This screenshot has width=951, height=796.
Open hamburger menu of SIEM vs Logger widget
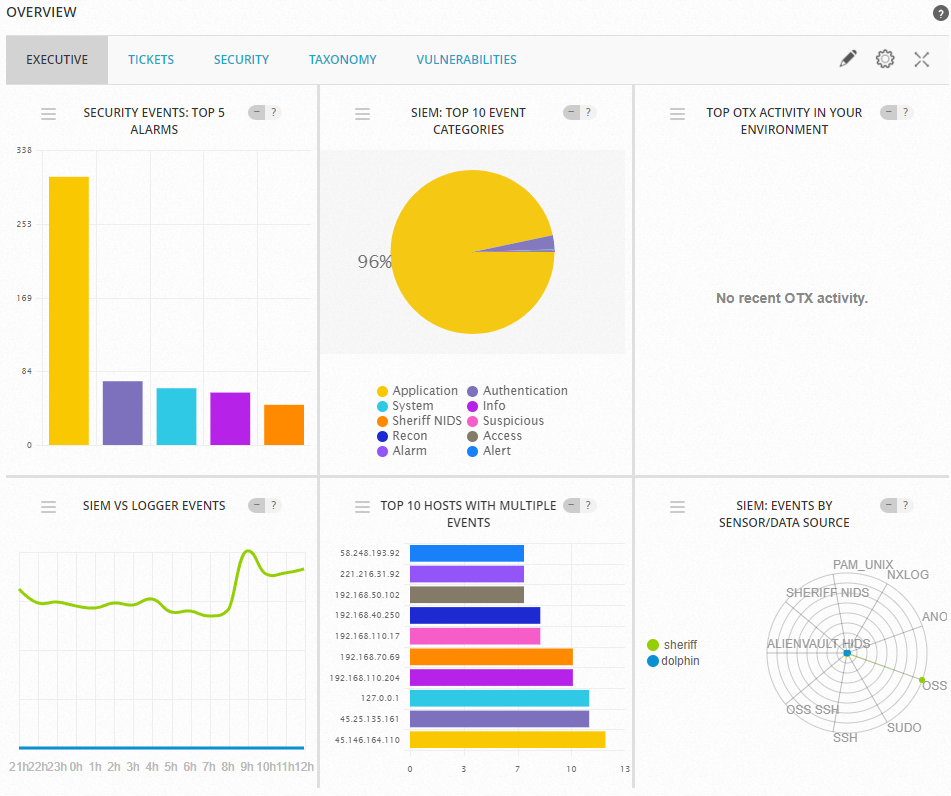coord(48,507)
